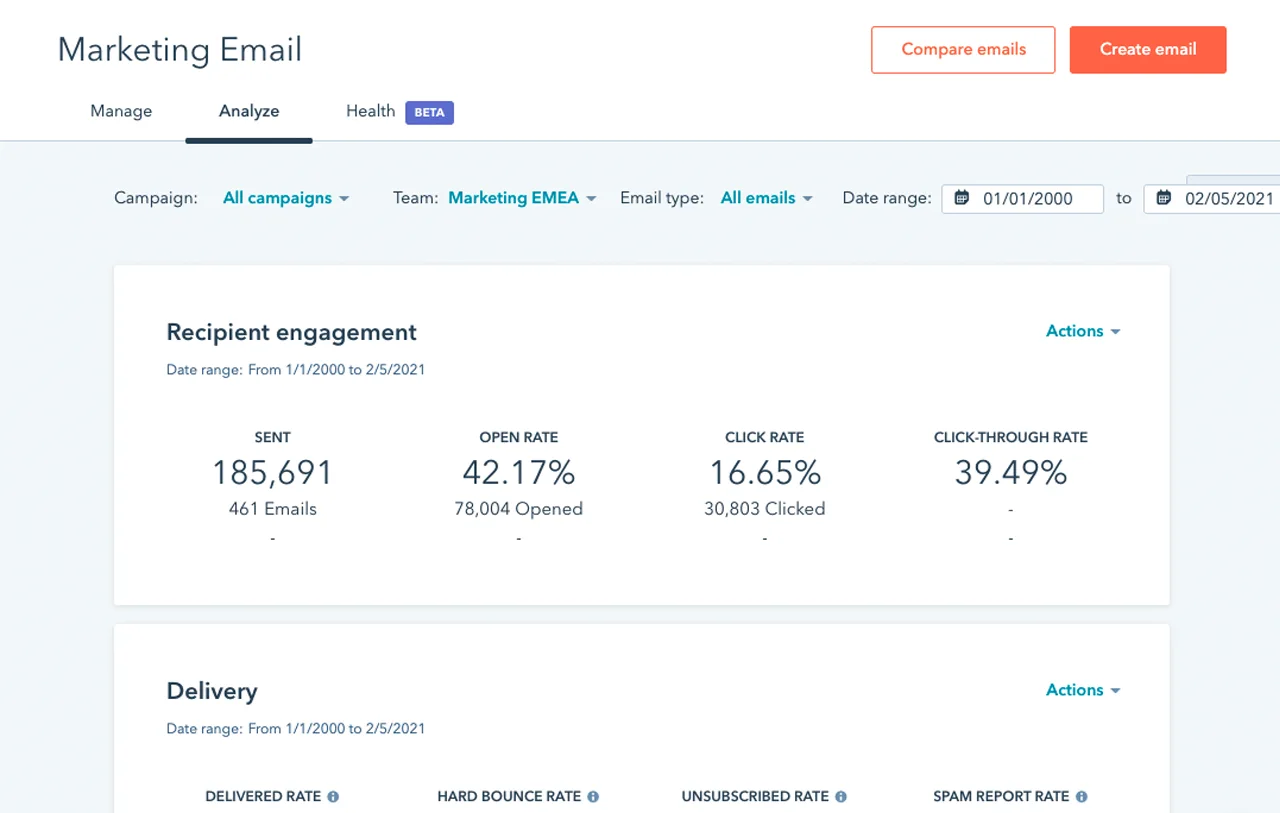
Task: Open Actions menu for Recipient engagement
Action: point(1082,331)
